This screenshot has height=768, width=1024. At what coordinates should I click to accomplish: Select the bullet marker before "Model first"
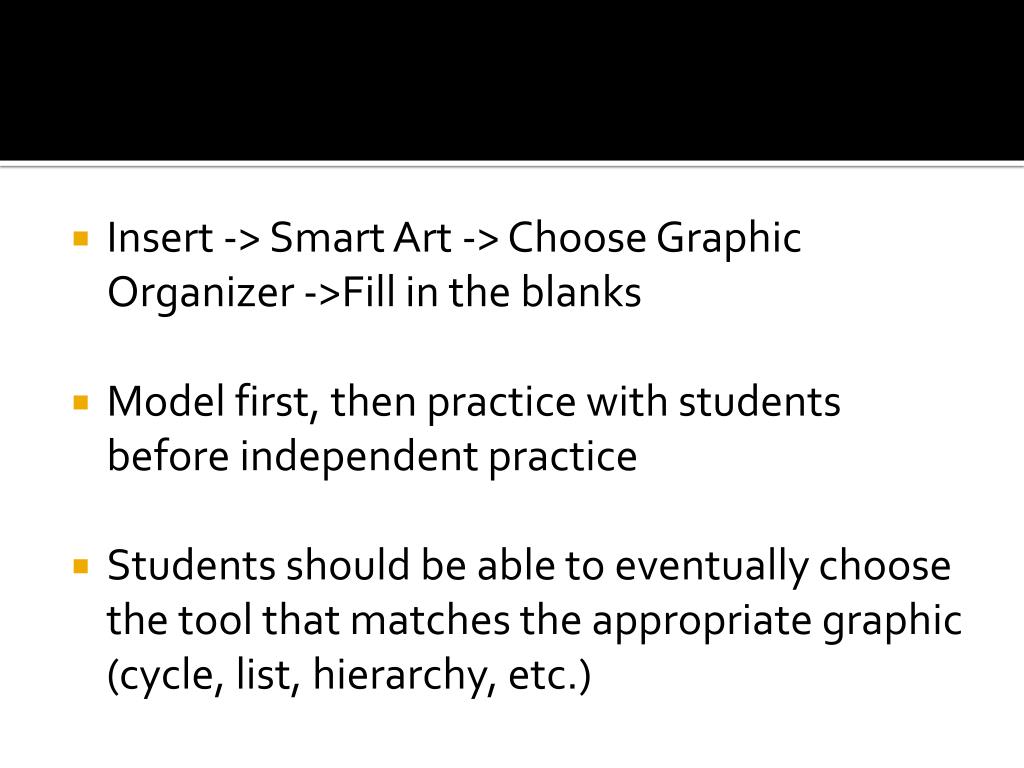click(x=80, y=404)
